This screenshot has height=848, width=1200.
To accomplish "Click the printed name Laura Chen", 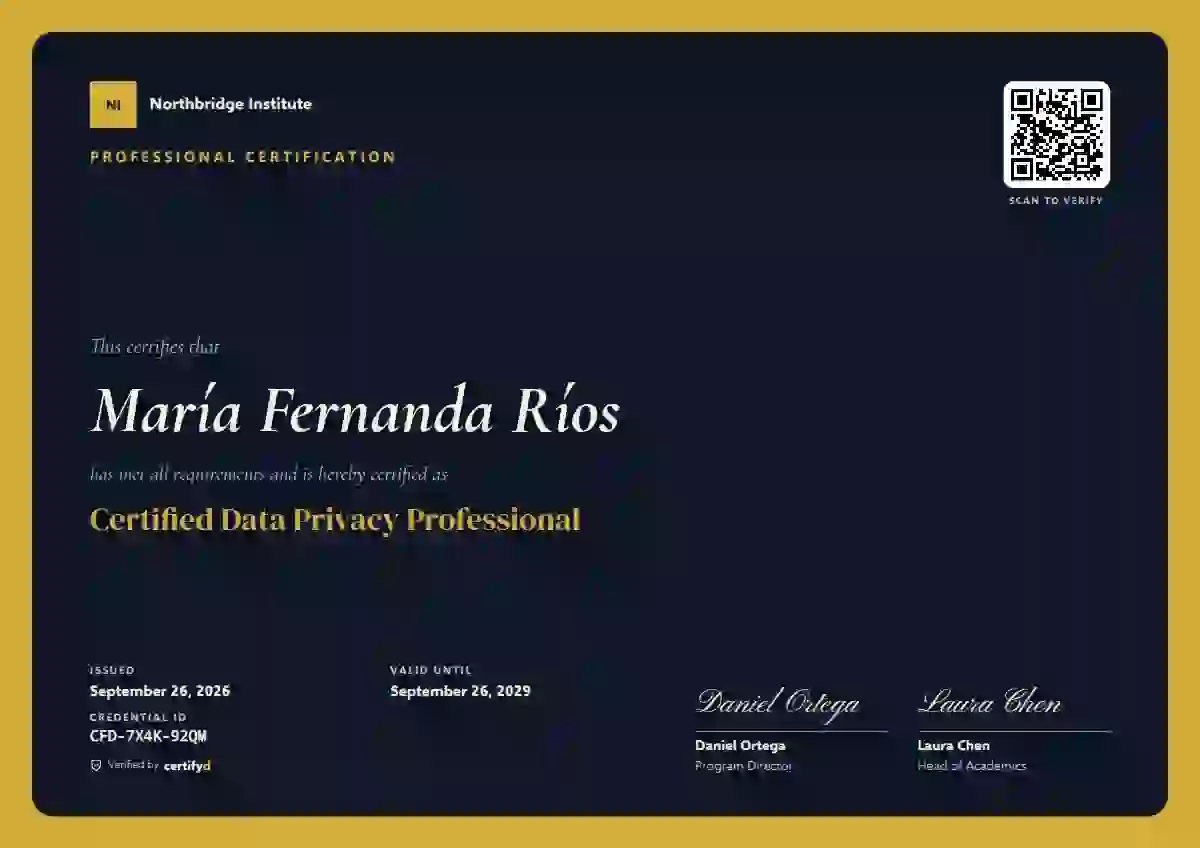I will pyautogui.click(x=954, y=746).
